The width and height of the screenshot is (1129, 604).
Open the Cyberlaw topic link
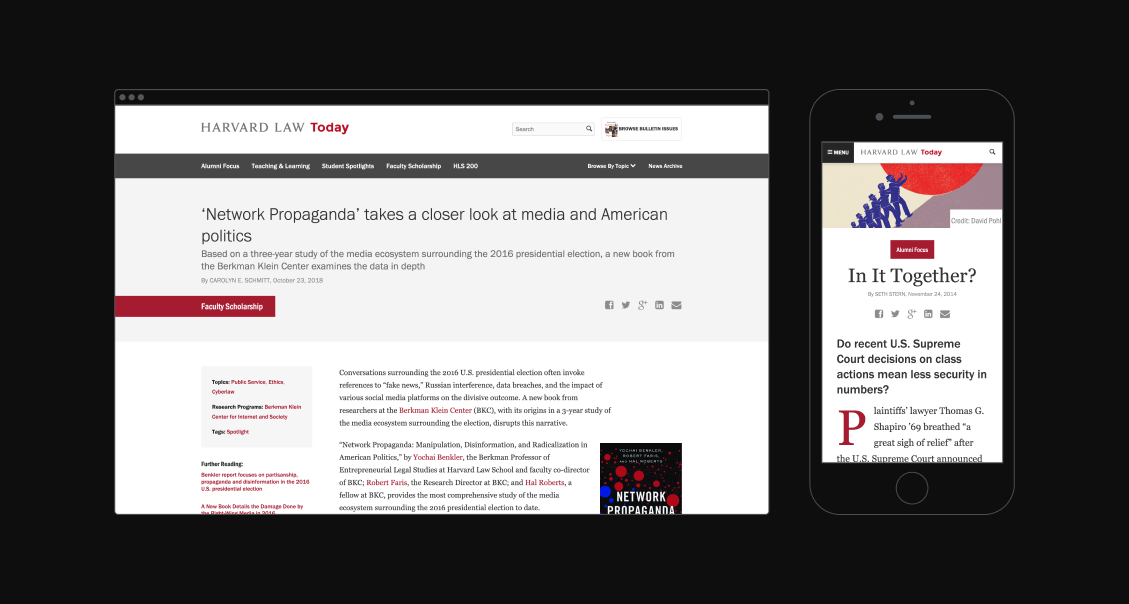pos(223,392)
